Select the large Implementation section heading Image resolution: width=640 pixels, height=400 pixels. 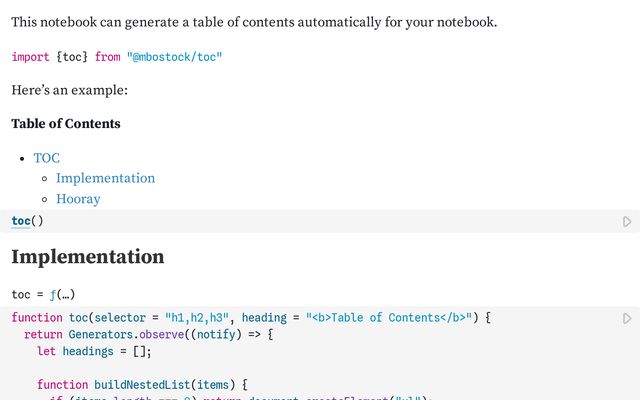(88, 257)
